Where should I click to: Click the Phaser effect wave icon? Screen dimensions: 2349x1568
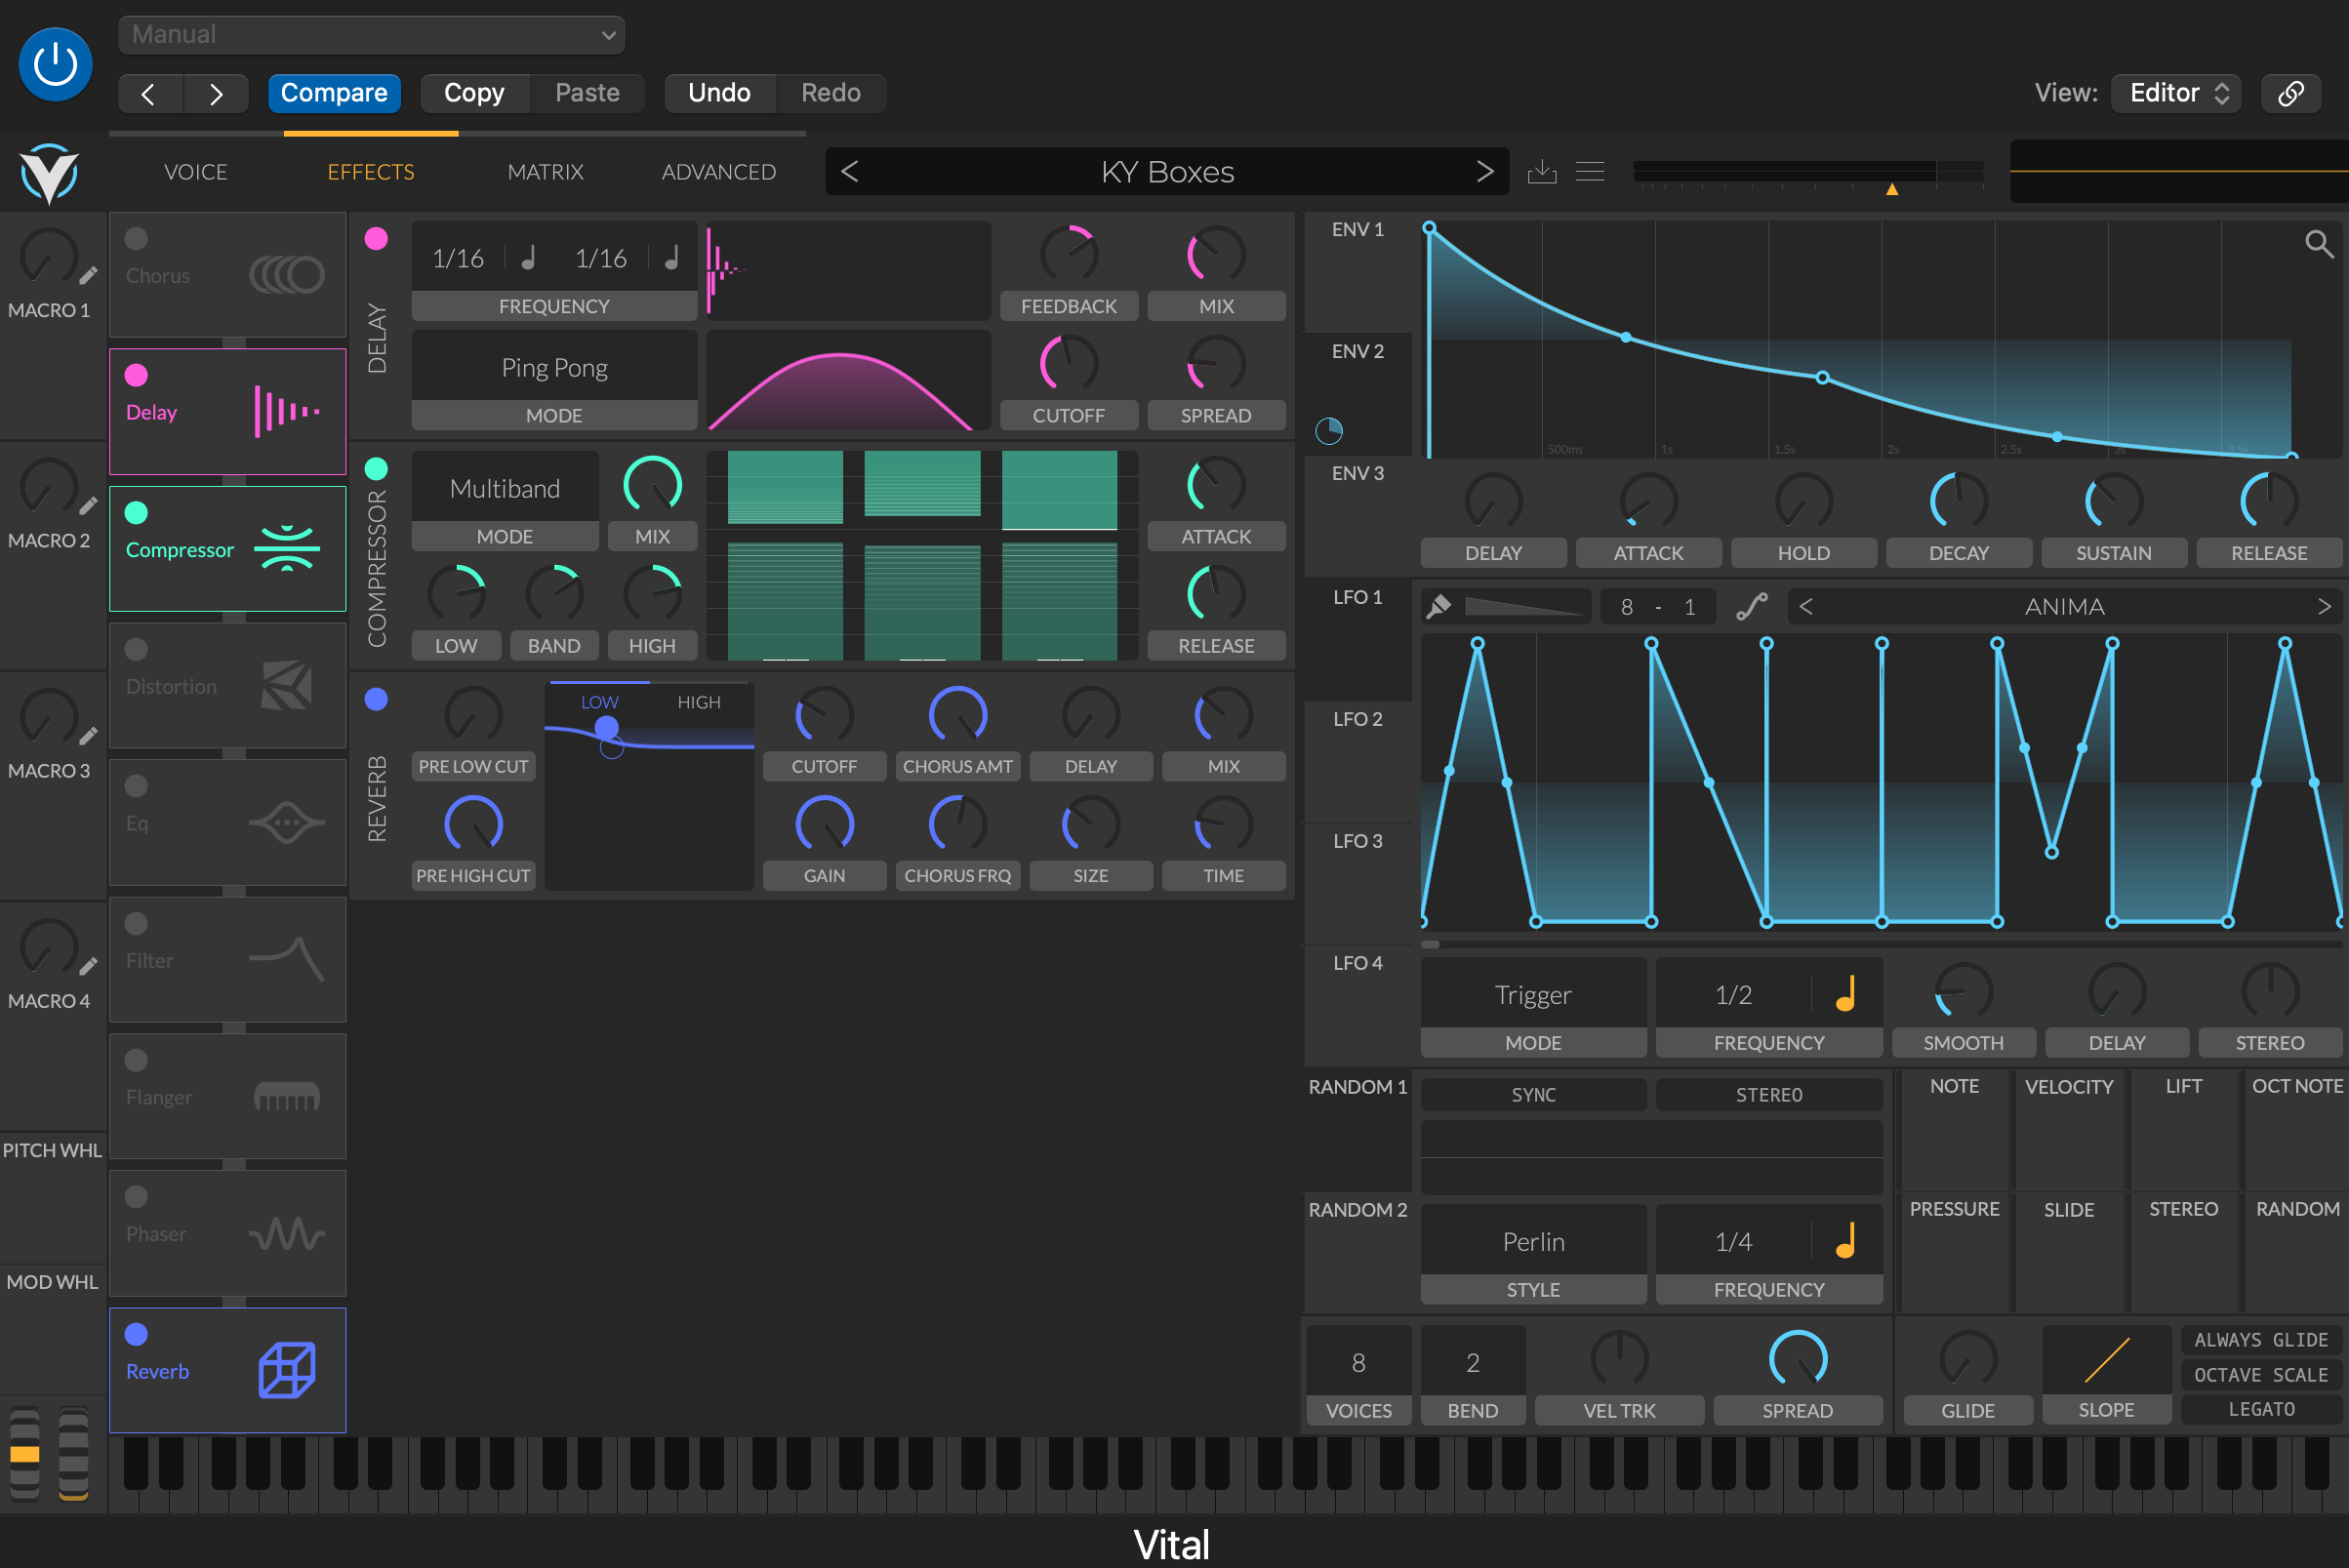286,1234
